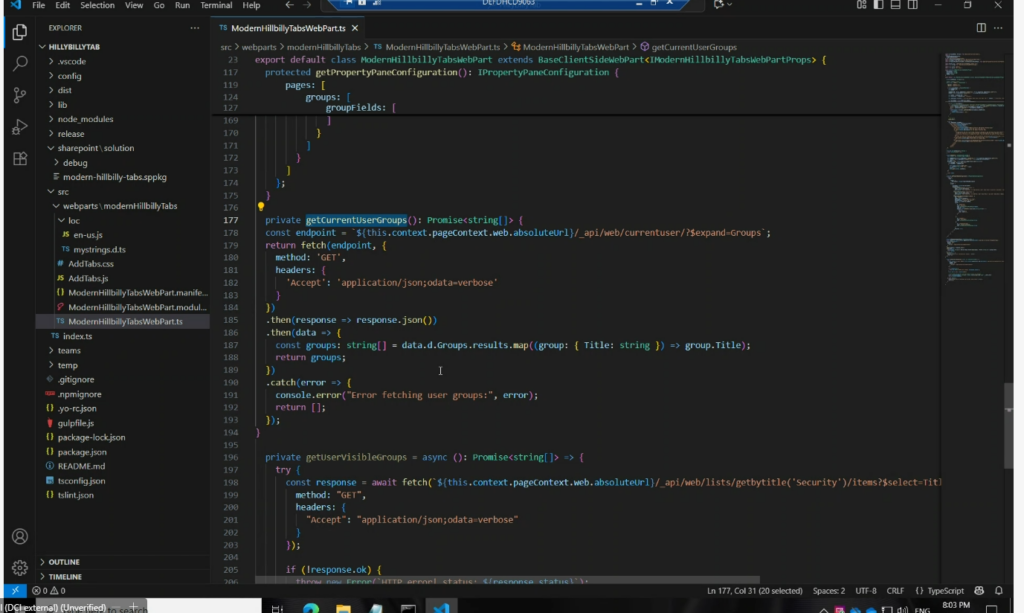
Task: Show errors and warnings in status bar
Action: click(49, 590)
